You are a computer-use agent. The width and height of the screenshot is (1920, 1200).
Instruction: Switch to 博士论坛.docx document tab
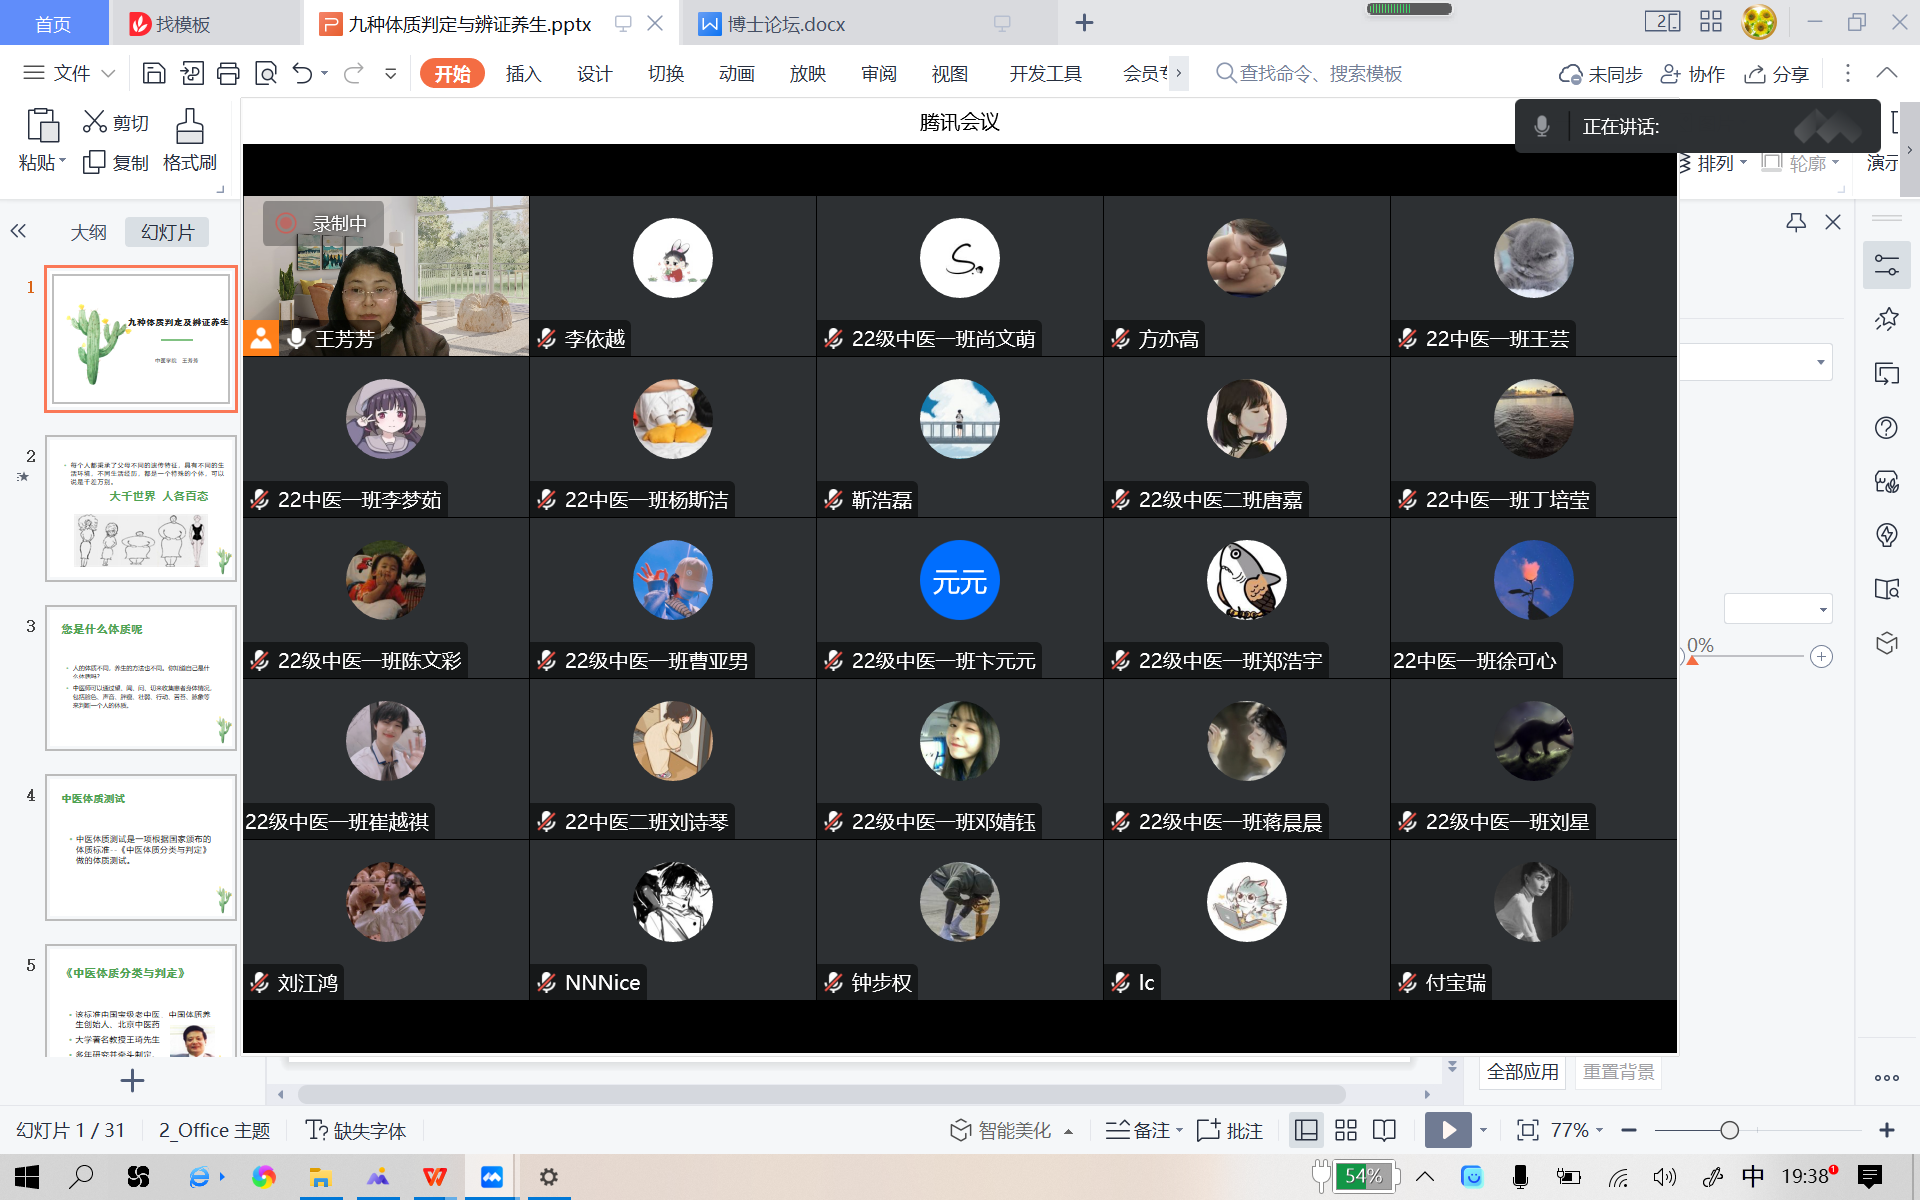[785, 24]
